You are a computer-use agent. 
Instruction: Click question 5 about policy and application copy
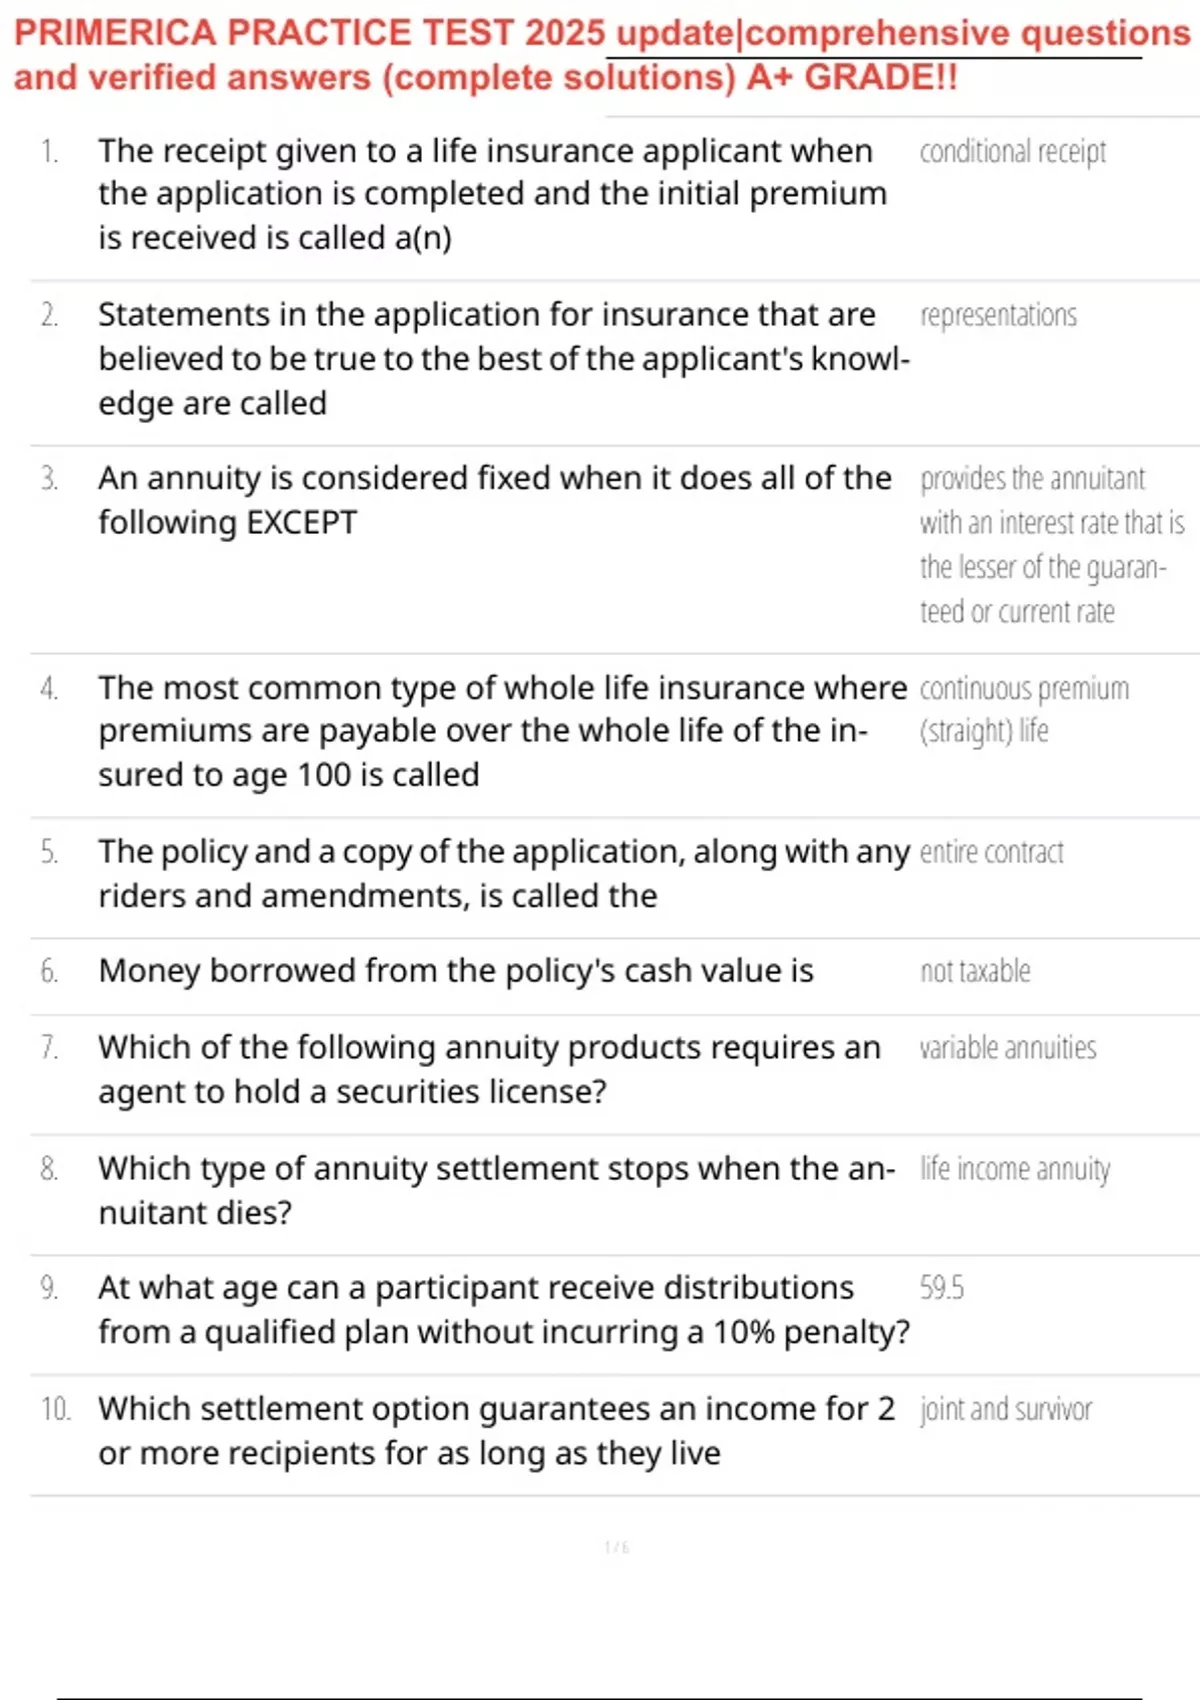(x=504, y=873)
